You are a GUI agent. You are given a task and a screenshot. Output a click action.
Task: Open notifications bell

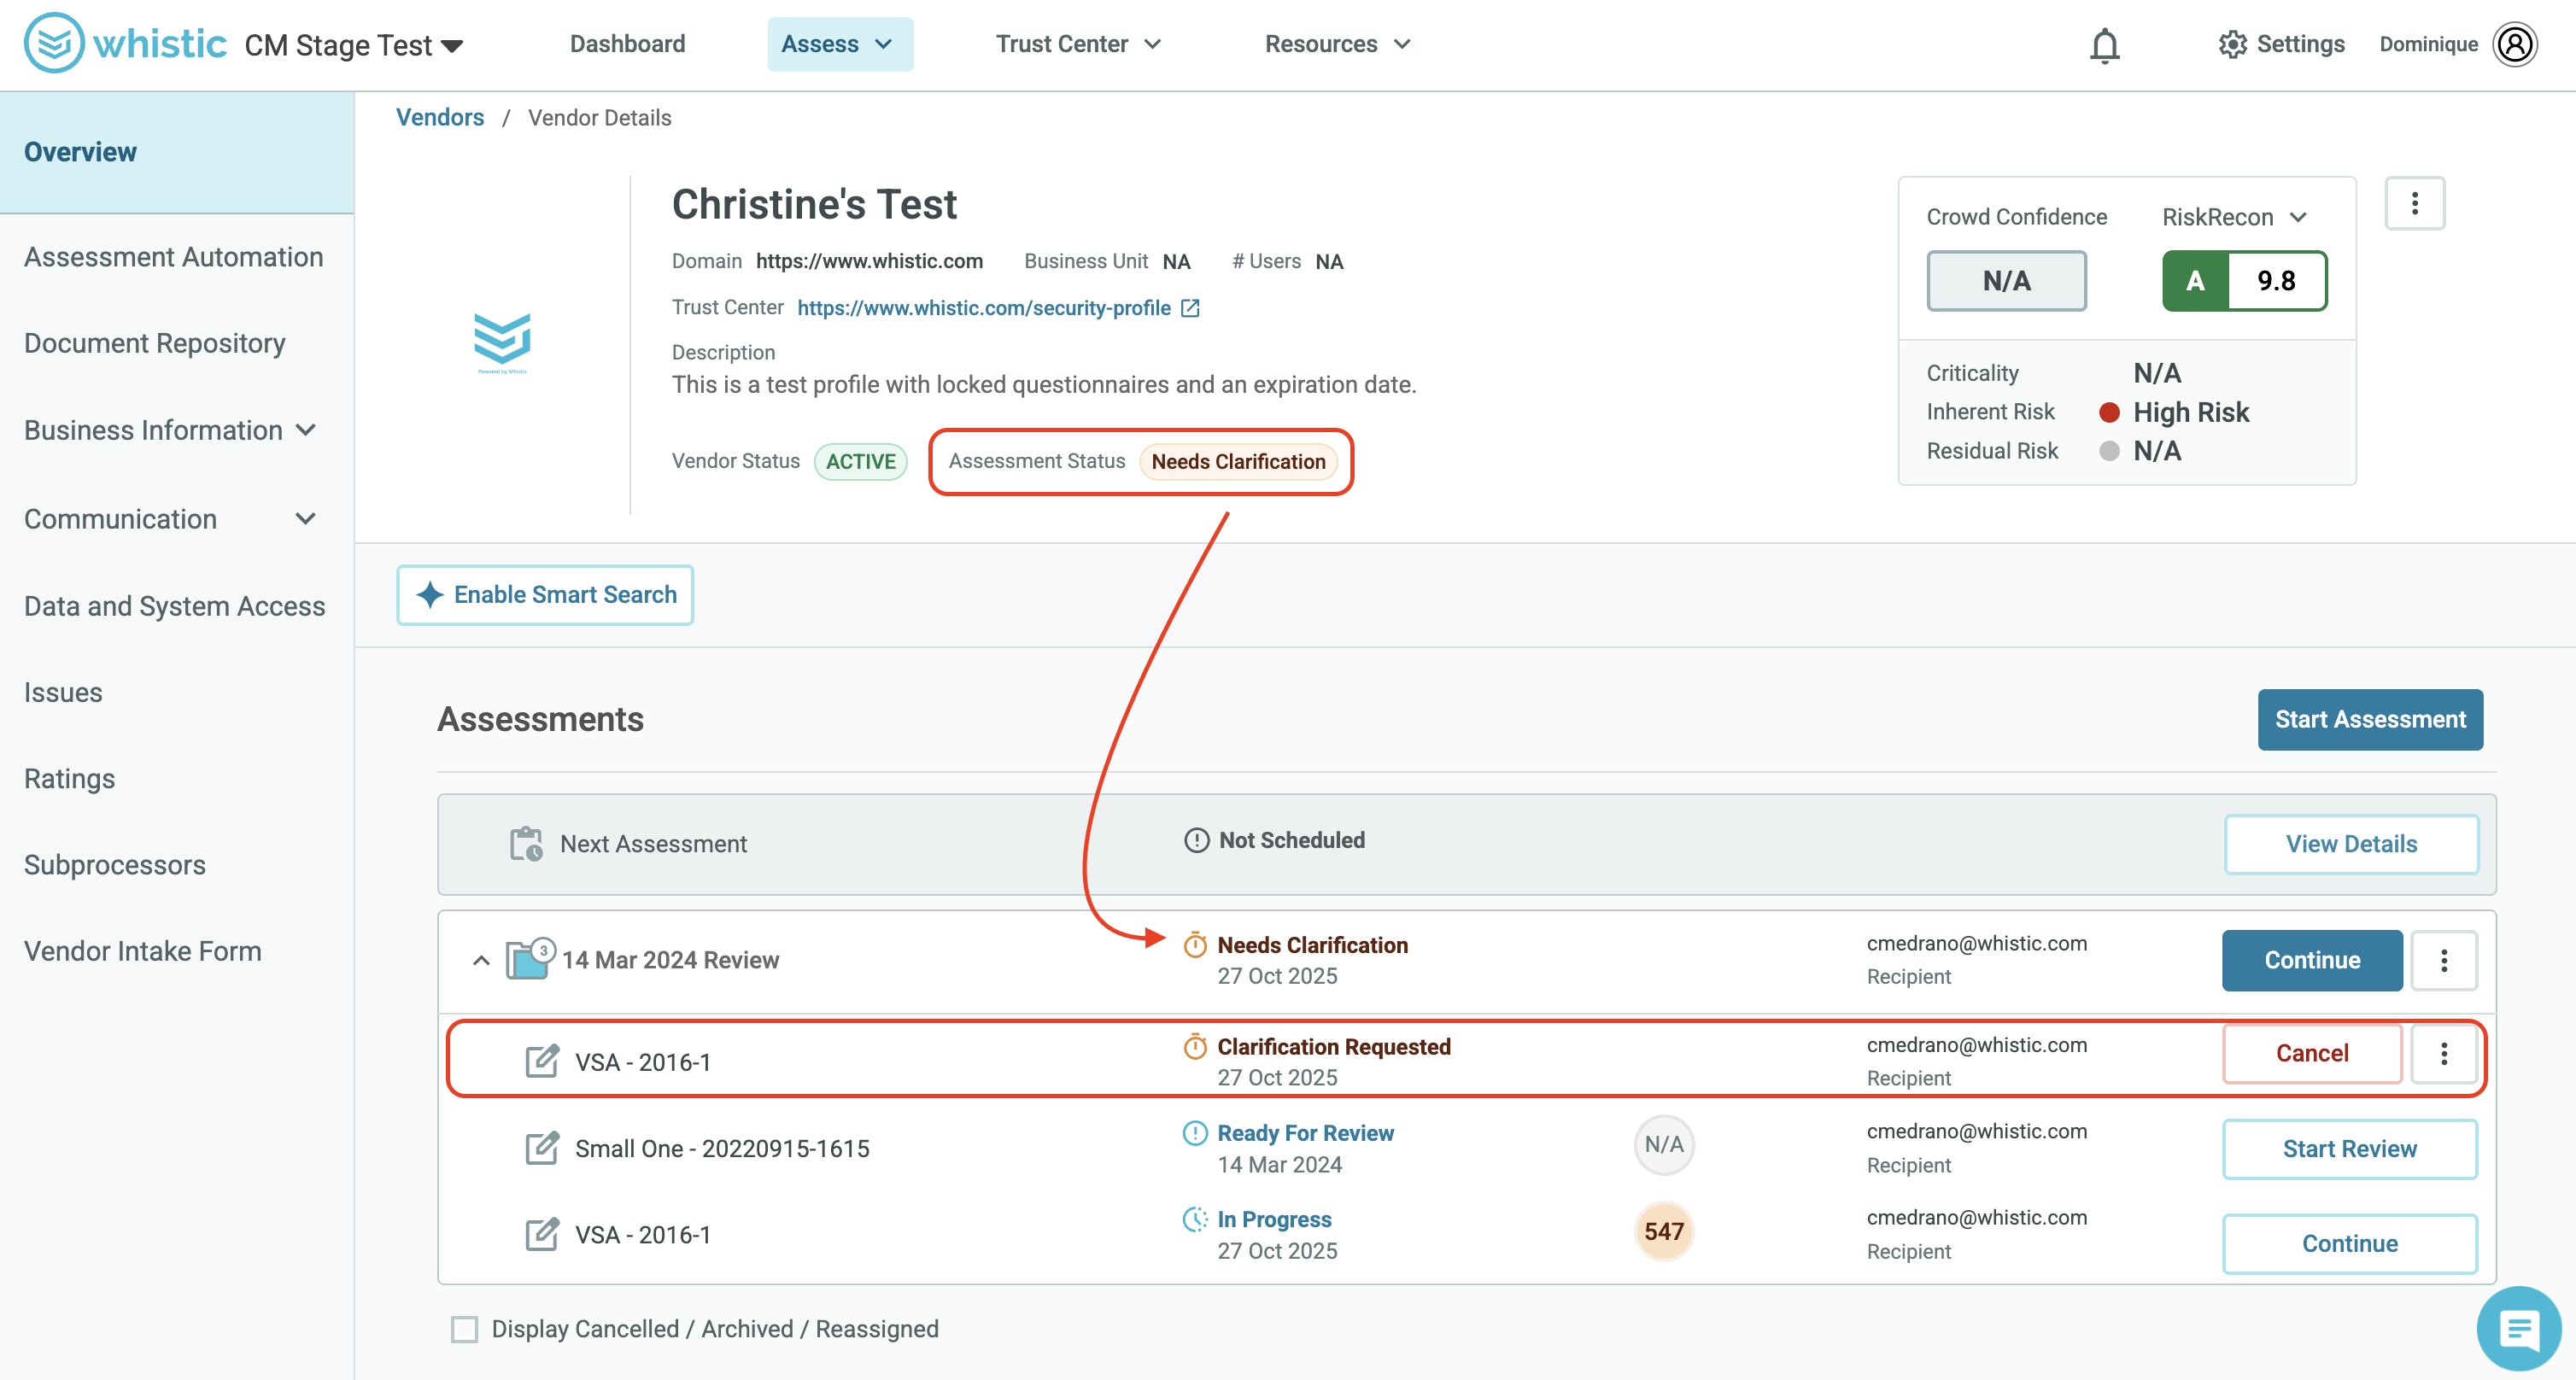[x=2104, y=45]
